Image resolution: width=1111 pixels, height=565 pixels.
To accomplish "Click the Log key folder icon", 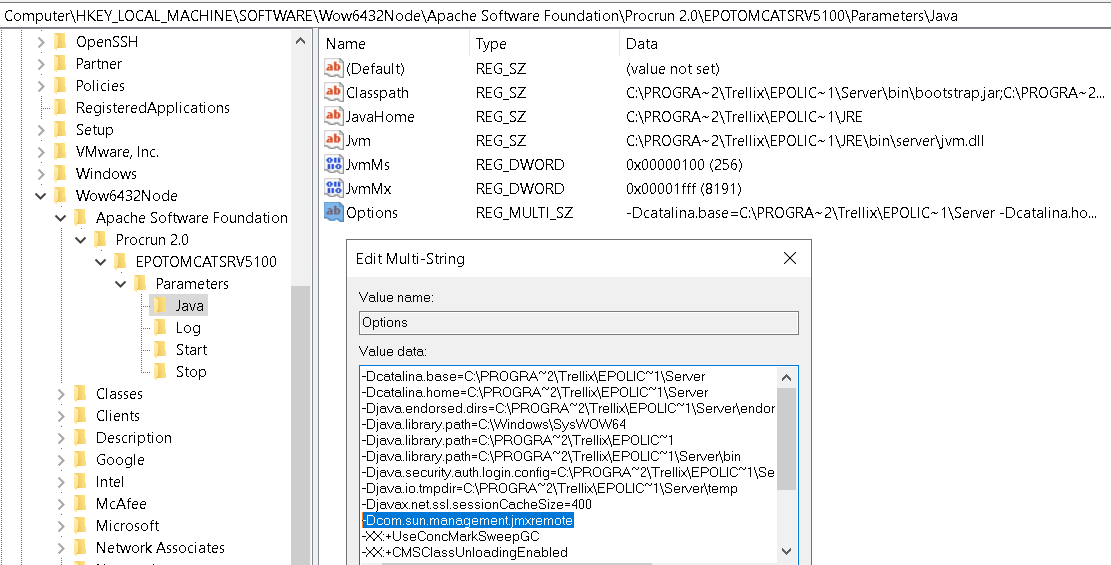I will 160,327.
